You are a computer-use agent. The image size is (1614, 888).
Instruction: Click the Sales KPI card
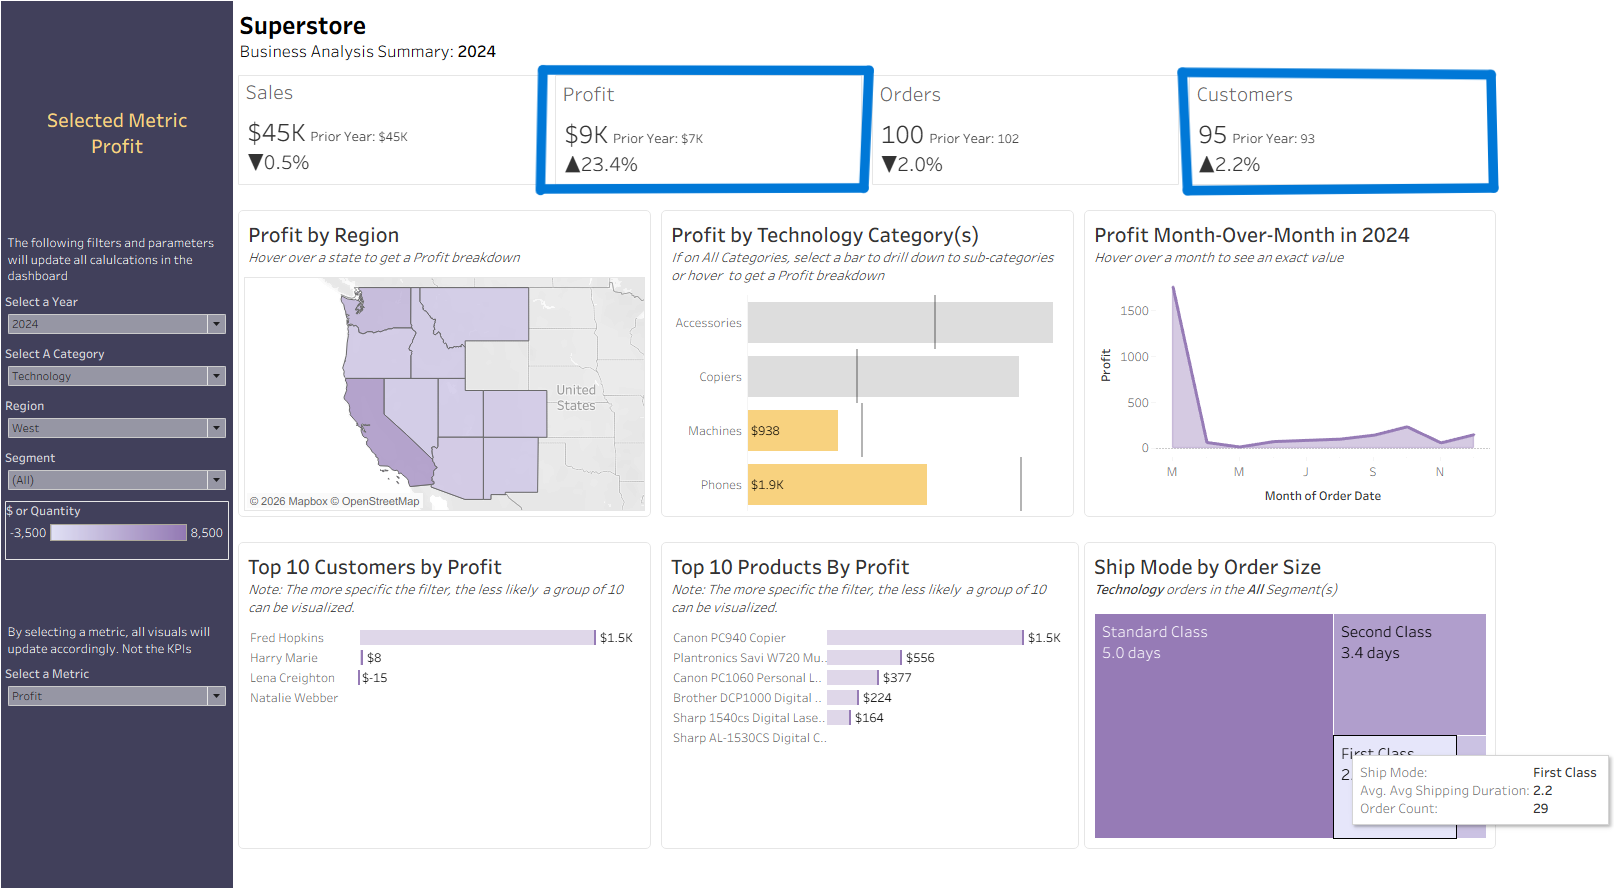pos(388,130)
